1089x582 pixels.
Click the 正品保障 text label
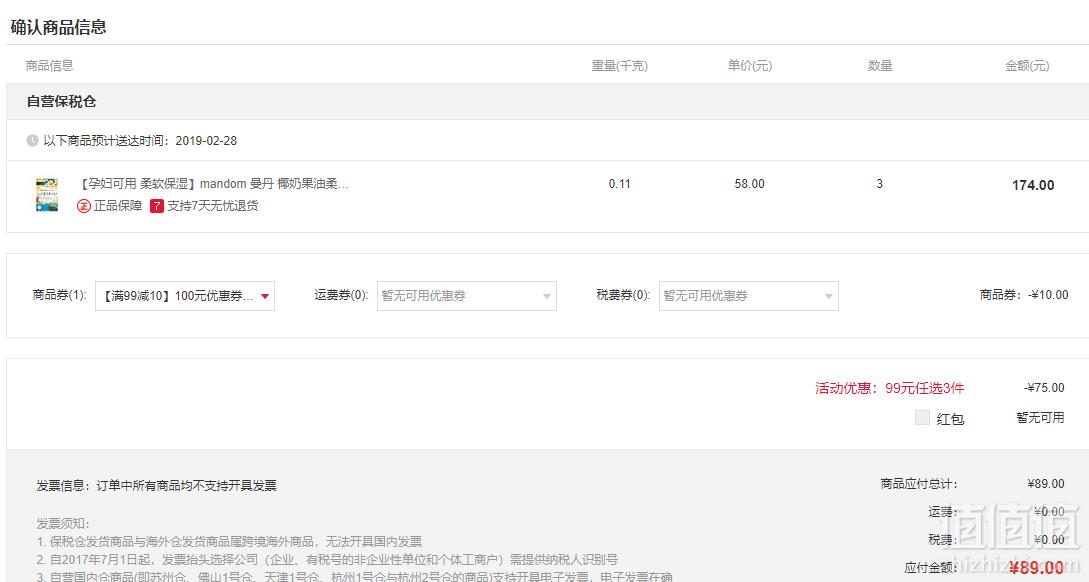point(117,206)
